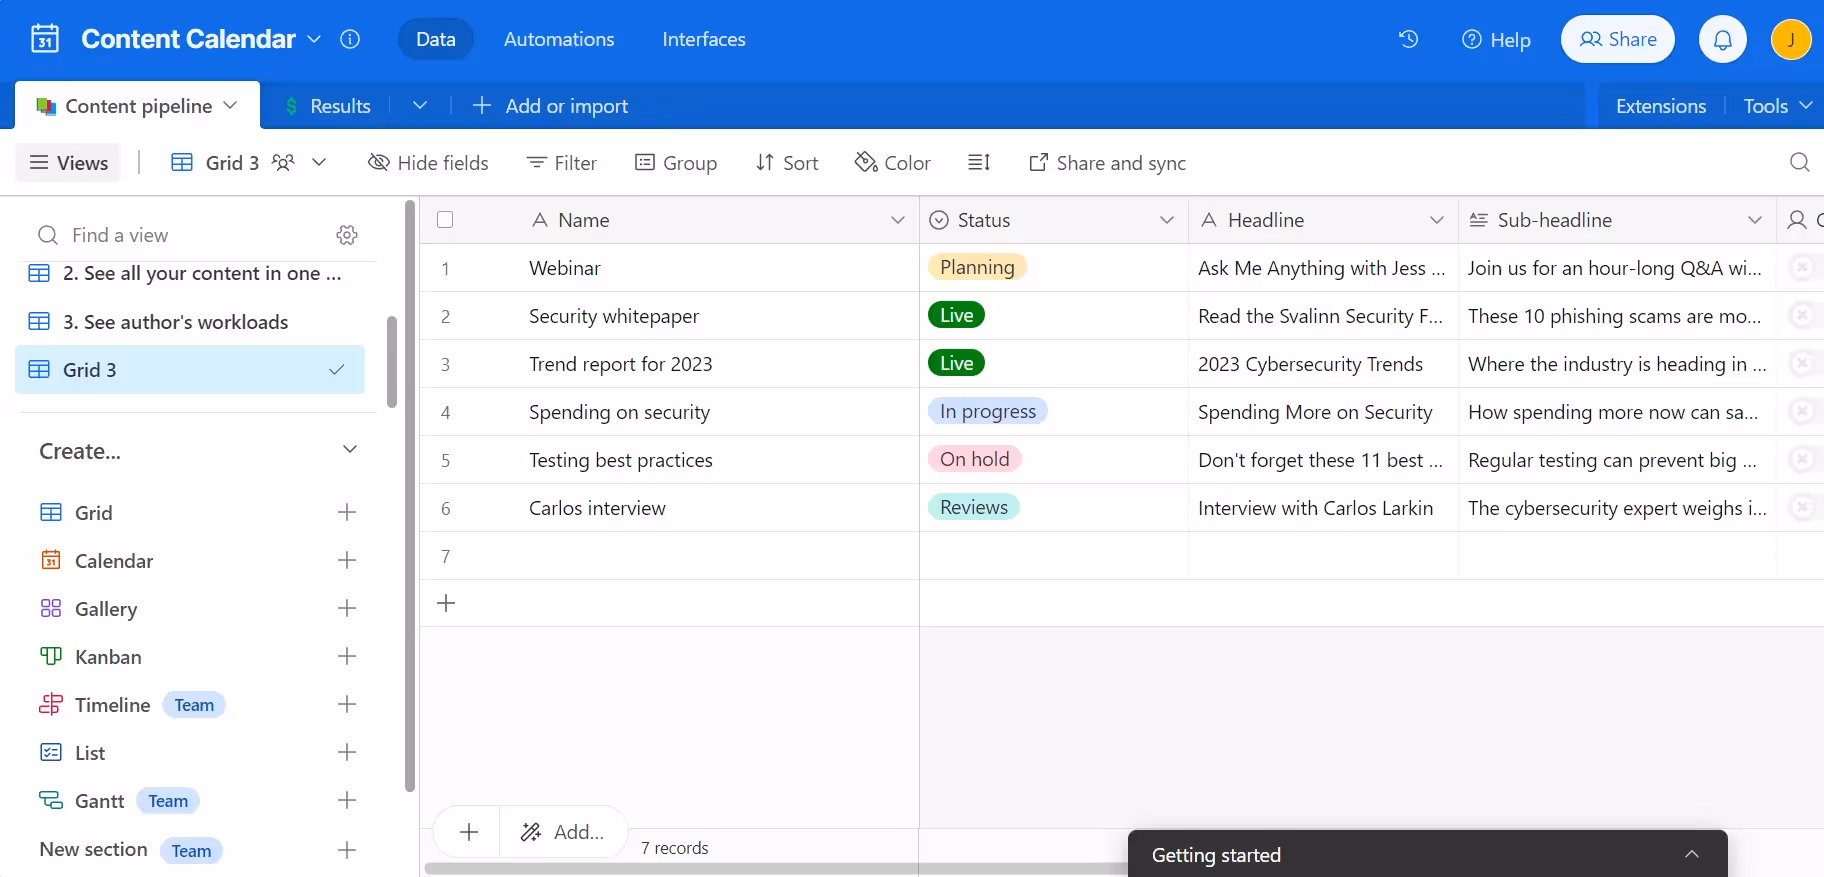This screenshot has width=1824, height=877.
Task: Collapse the Create section chevron
Action: point(350,450)
